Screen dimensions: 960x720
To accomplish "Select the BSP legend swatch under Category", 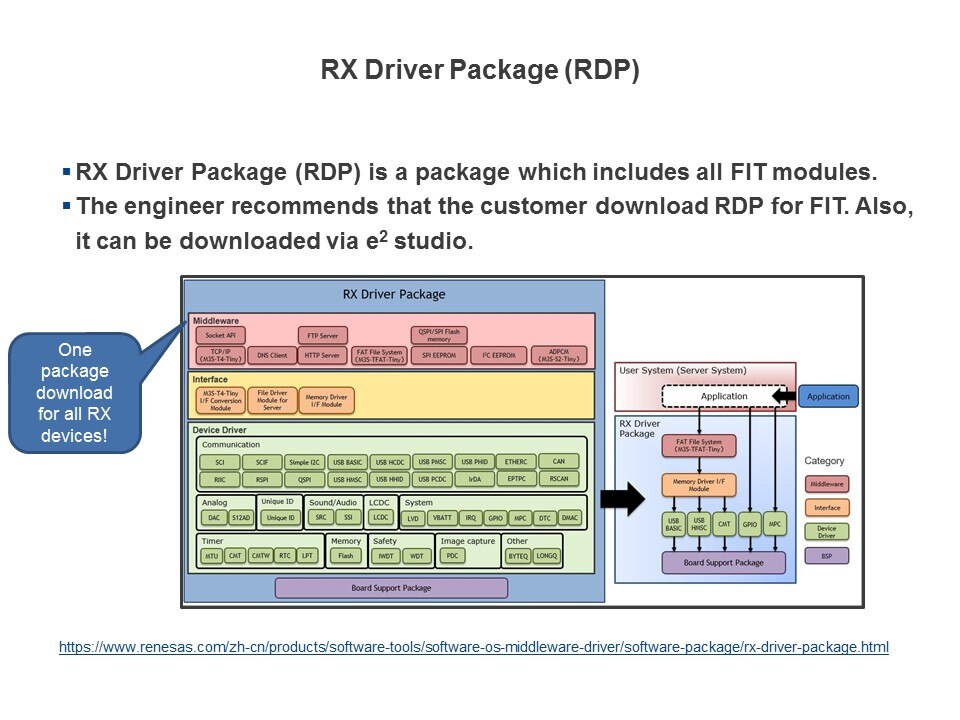I will [x=826, y=555].
